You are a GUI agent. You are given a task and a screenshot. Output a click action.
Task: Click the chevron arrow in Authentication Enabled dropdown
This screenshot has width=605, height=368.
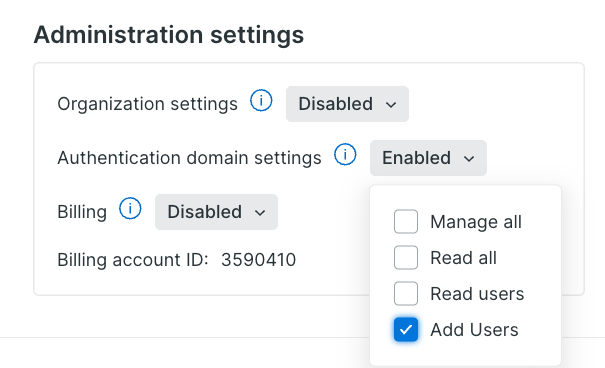coord(469,159)
